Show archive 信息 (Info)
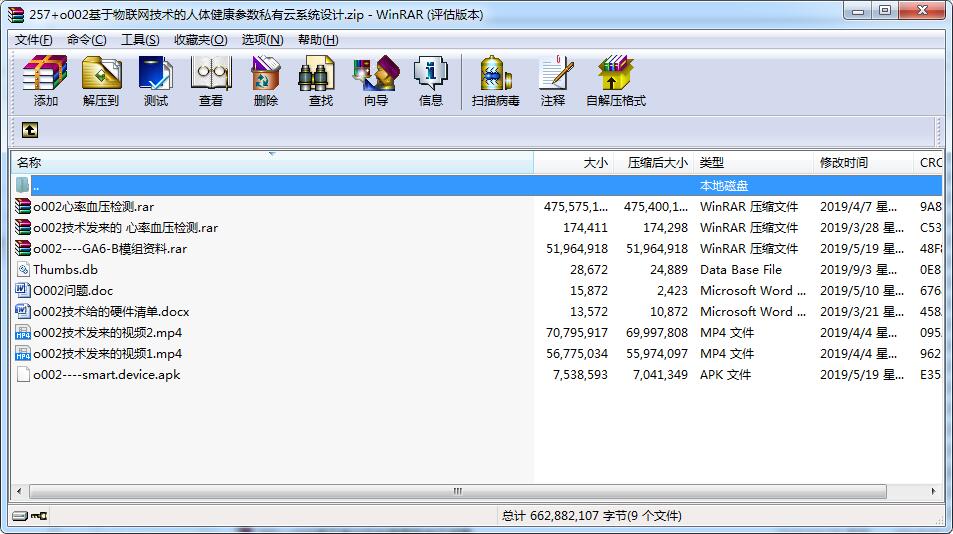 pyautogui.click(x=430, y=81)
